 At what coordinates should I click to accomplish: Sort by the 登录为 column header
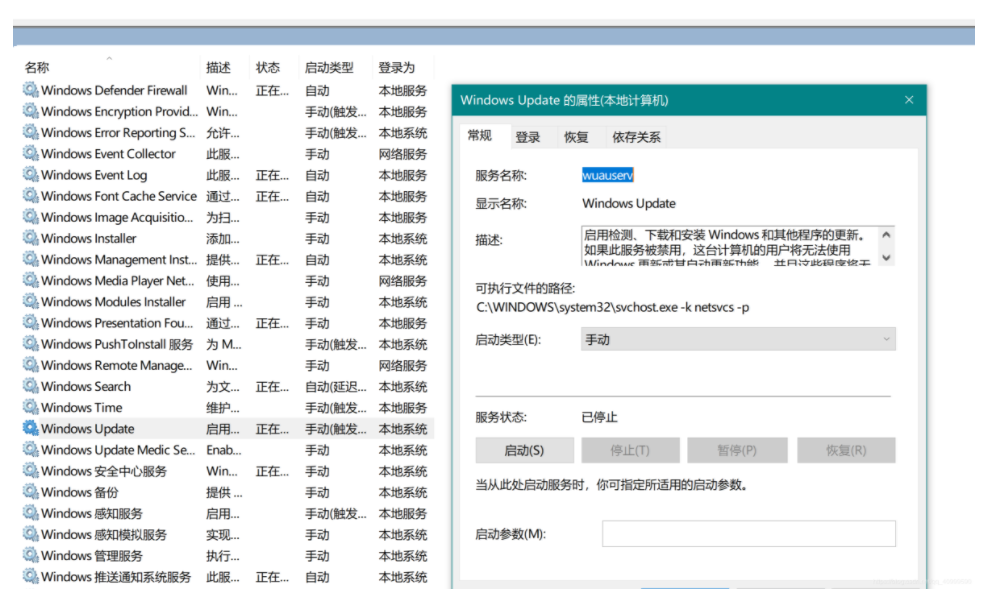click(396, 67)
